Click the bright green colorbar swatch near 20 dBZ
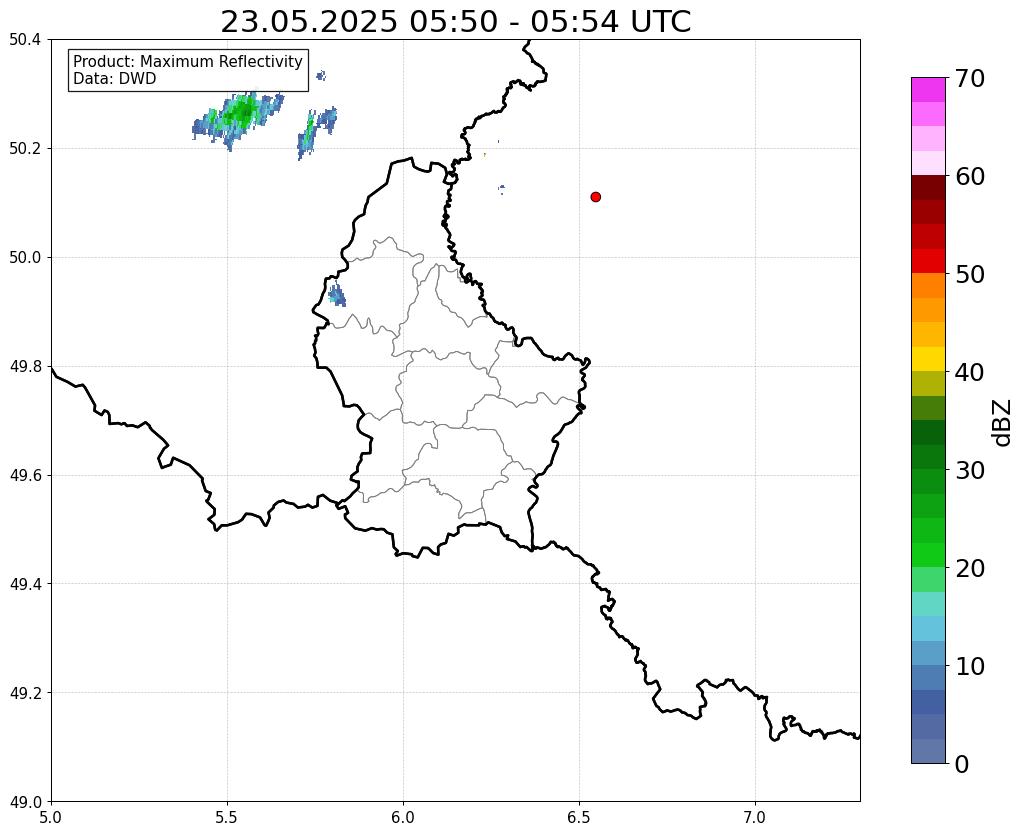1023x834 pixels. (928, 555)
